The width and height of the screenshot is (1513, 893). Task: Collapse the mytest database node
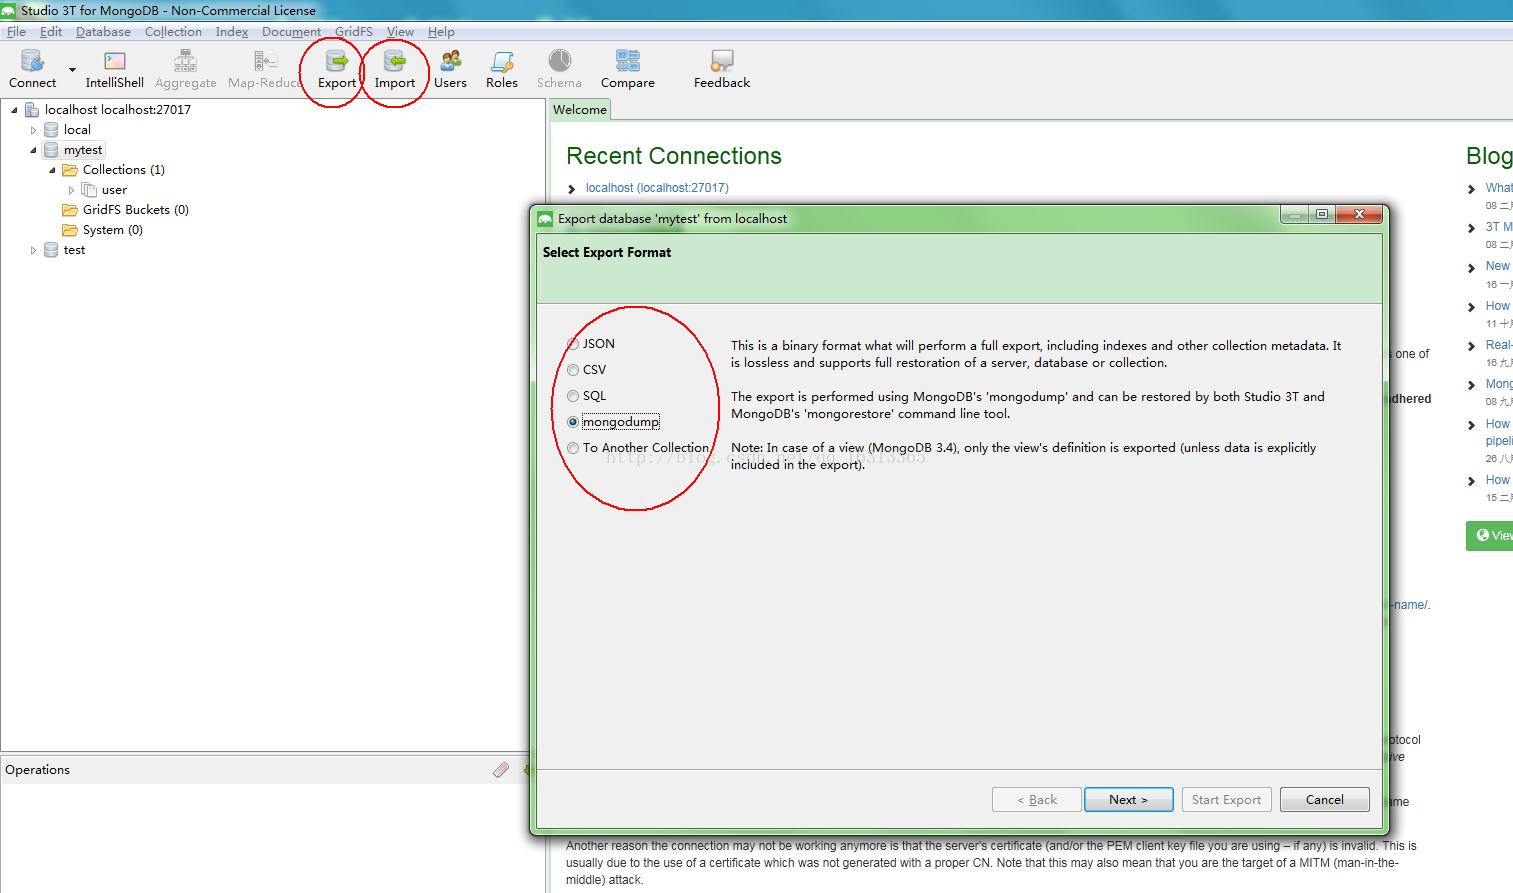[x=33, y=150]
